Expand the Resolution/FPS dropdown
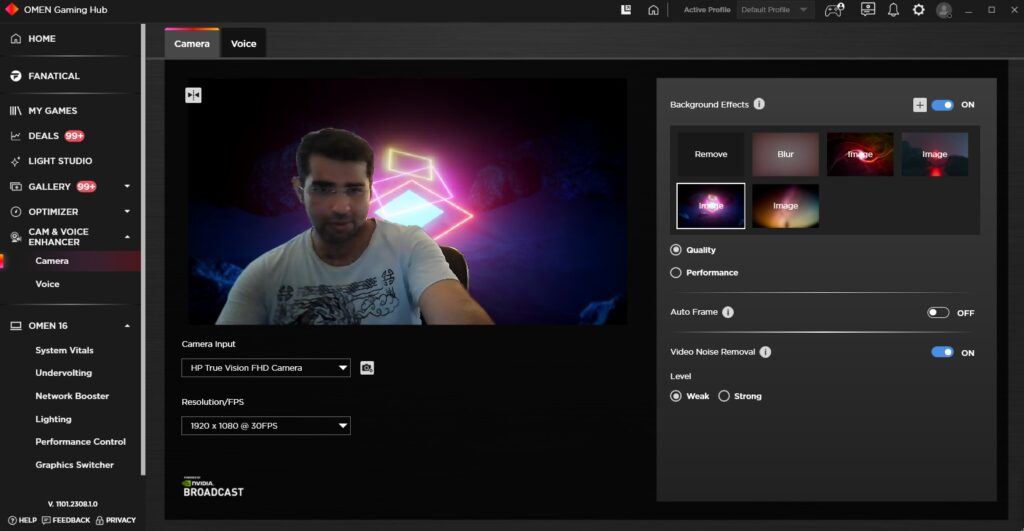The width and height of the screenshot is (1024, 531). coord(266,426)
